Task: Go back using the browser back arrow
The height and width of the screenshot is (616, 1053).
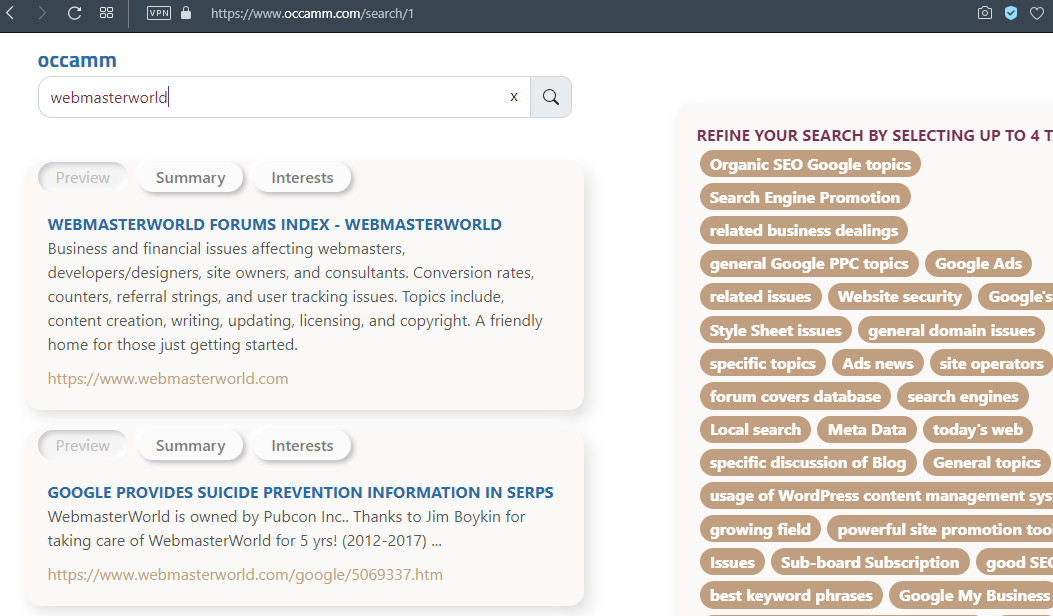Action: [10, 13]
